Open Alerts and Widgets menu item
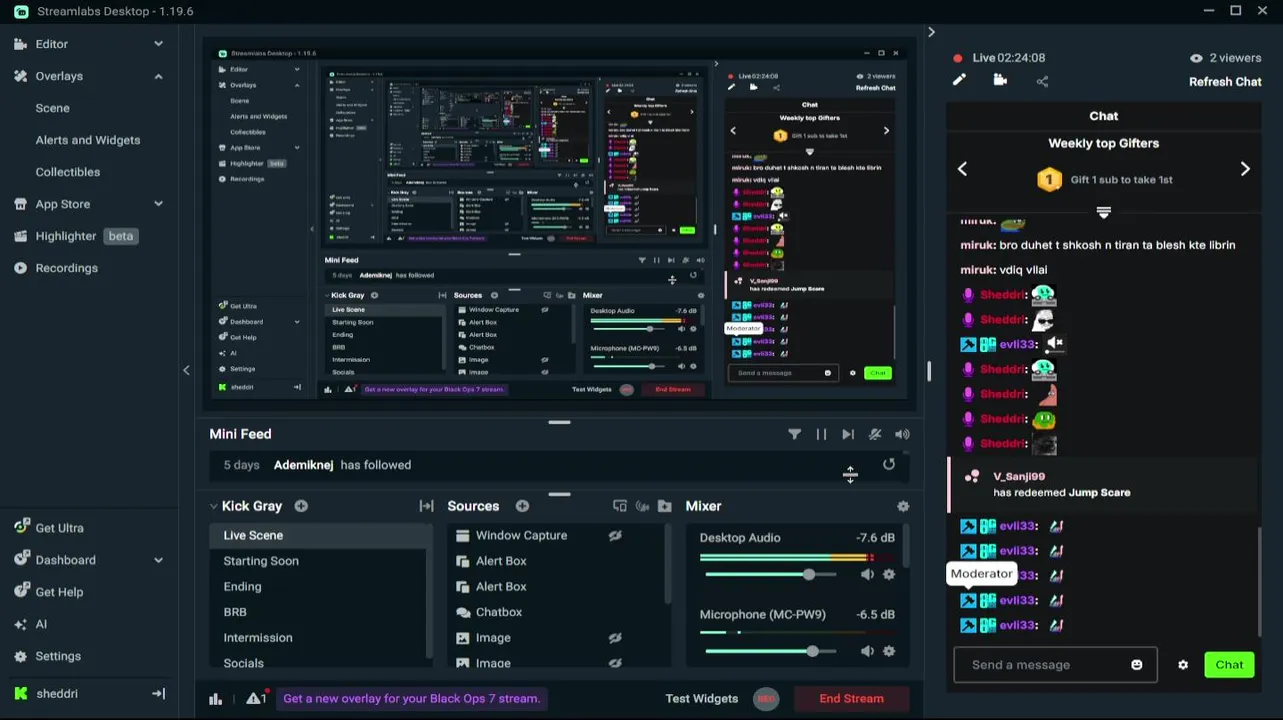The width and height of the screenshot is (1283, 720). tap(88, 140)
